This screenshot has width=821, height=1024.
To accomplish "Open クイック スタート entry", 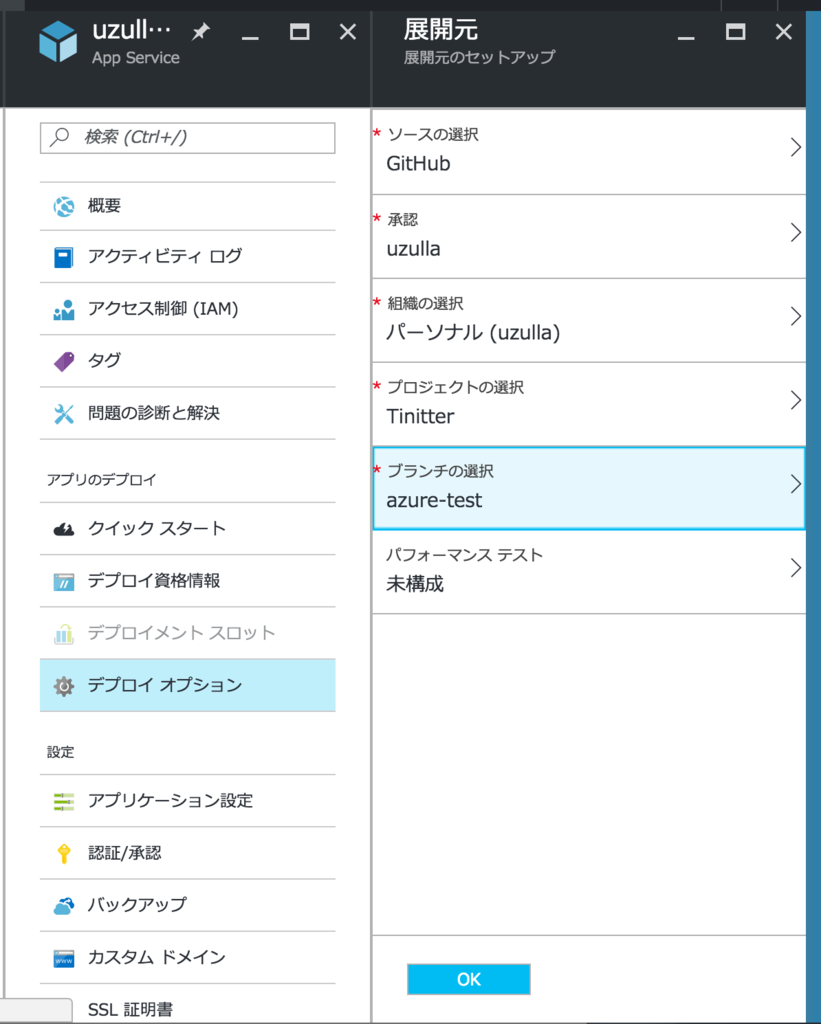I will pyautogui.click(x=187, y=529).
